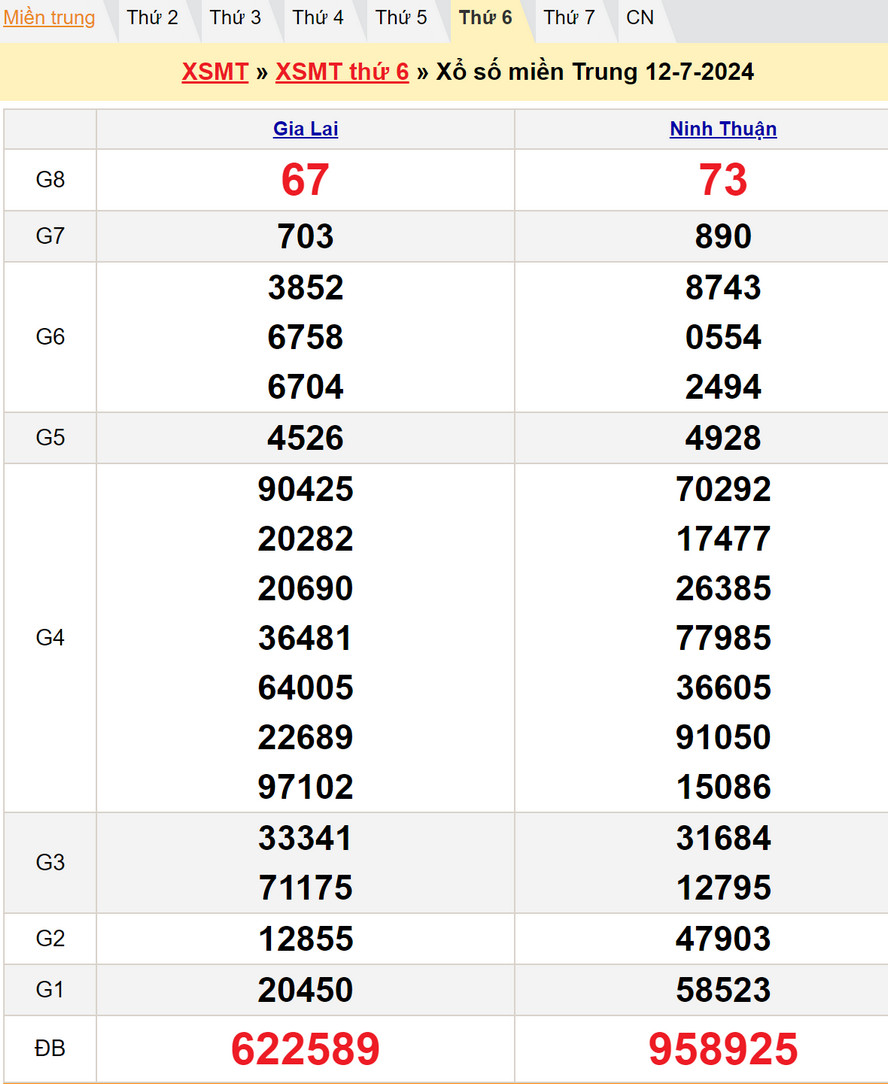This screenshot has height=1084, width=888.
Task: Click Gia Lai special prize 622589
Action: (x=305, y=1049)
